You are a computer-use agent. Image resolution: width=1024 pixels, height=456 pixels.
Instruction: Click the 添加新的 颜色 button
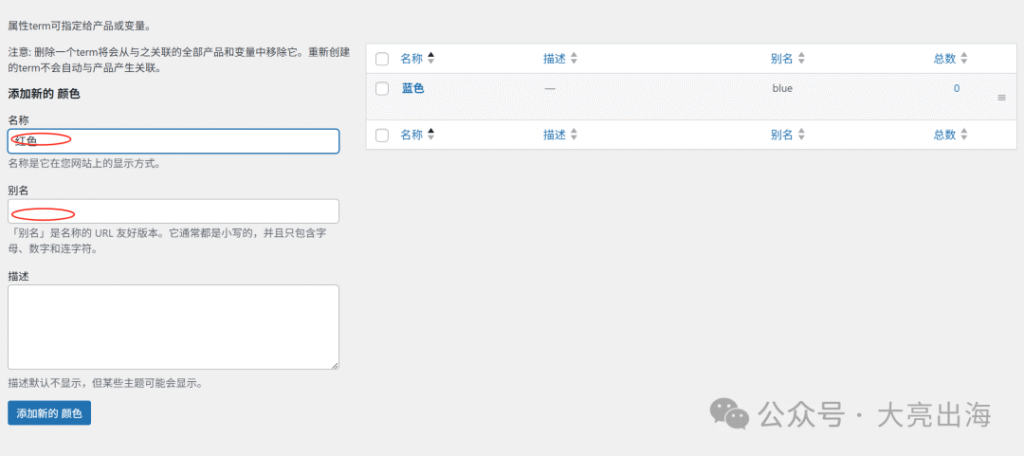49,414
